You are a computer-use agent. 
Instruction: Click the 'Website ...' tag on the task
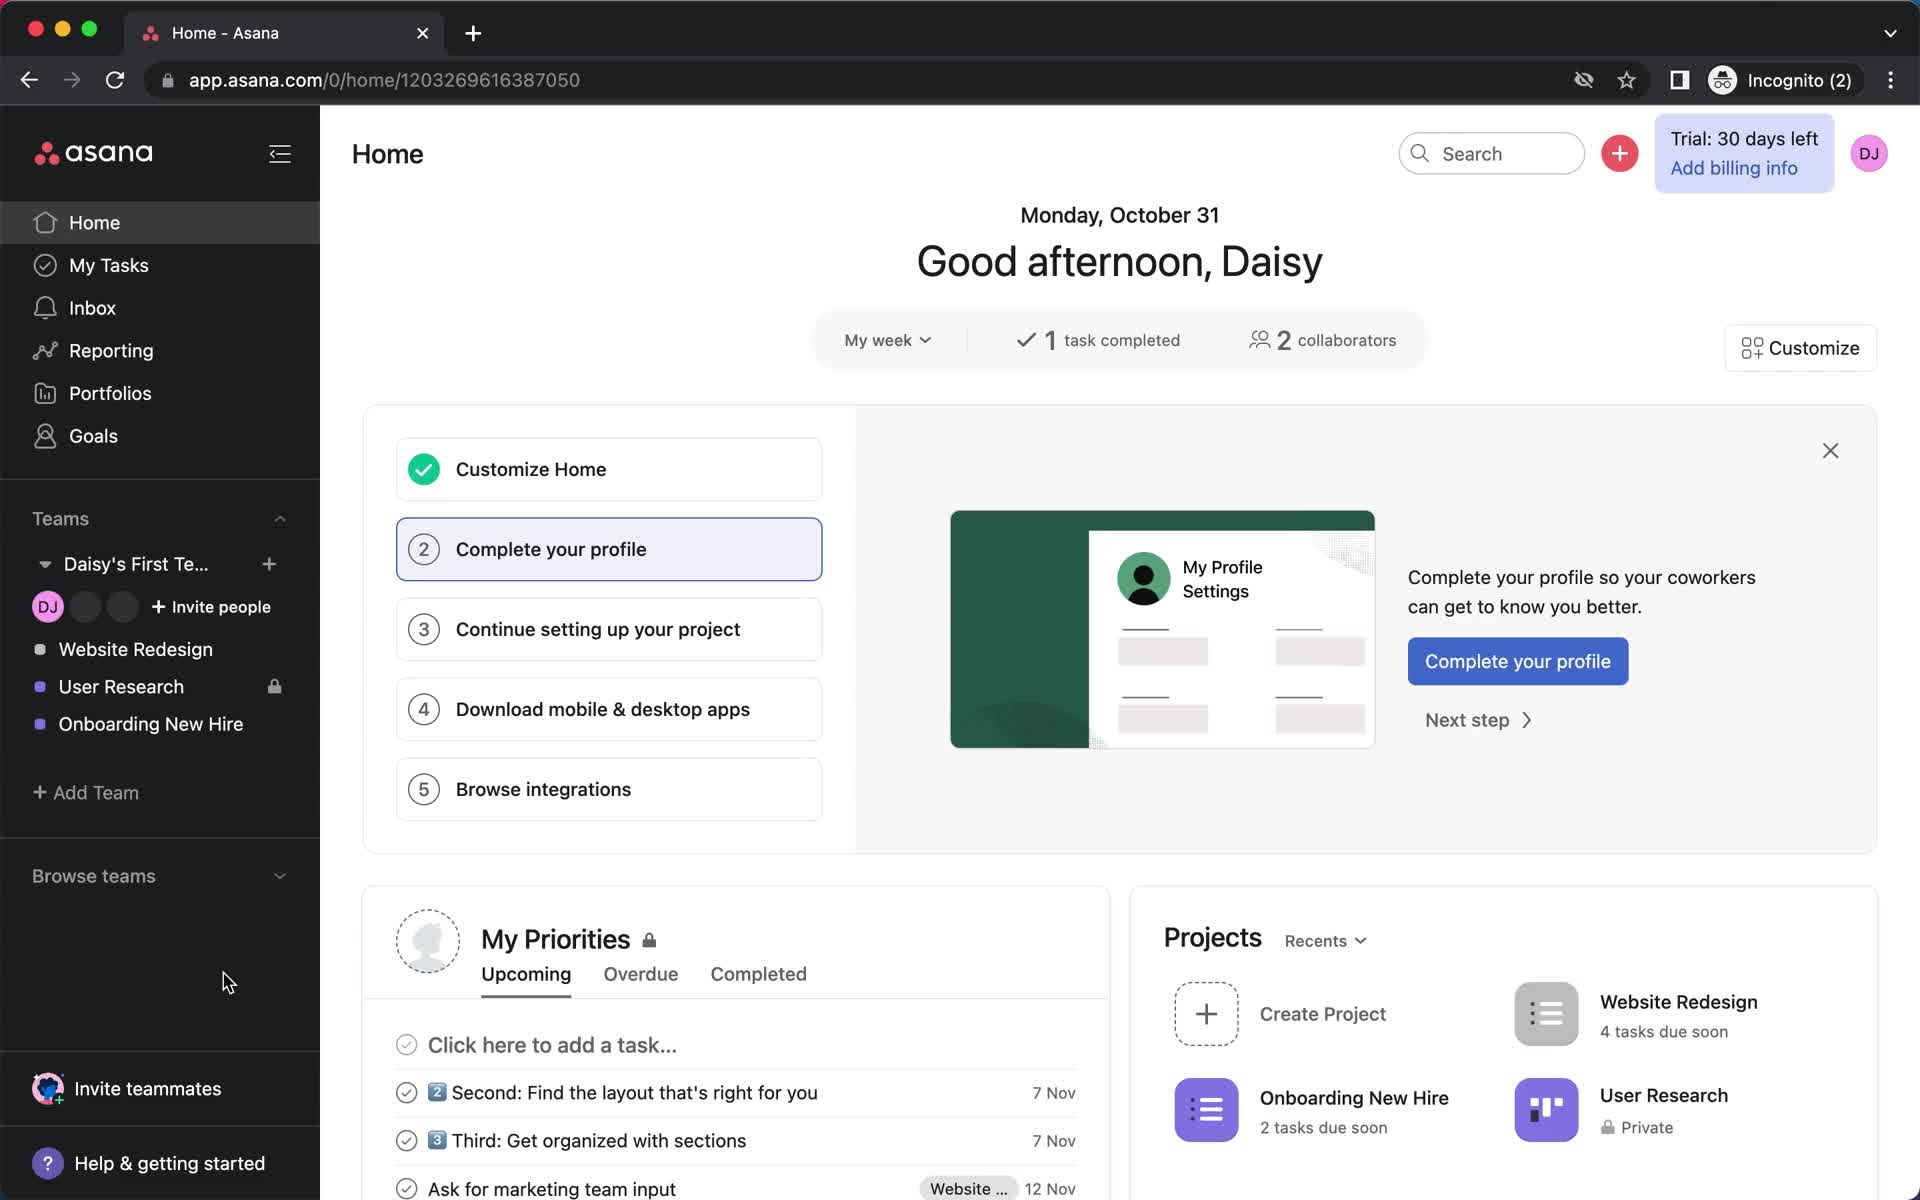coord(968,1189)
